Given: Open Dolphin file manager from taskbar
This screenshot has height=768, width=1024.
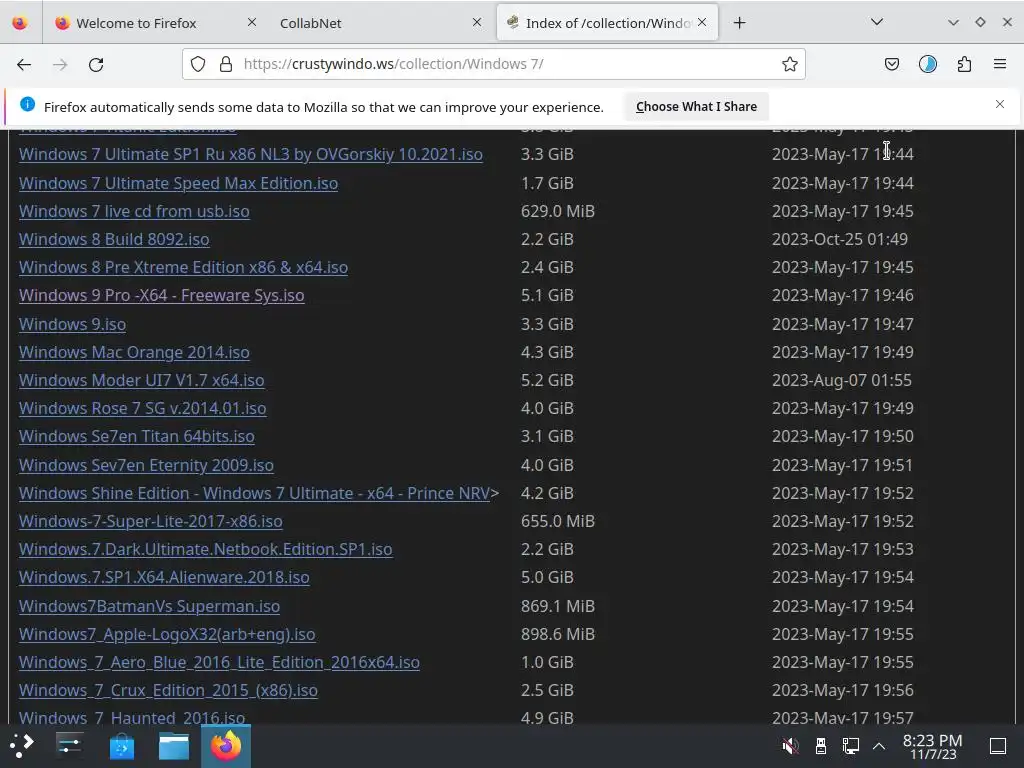Looking at the screenshot, I should coord(174,746).
